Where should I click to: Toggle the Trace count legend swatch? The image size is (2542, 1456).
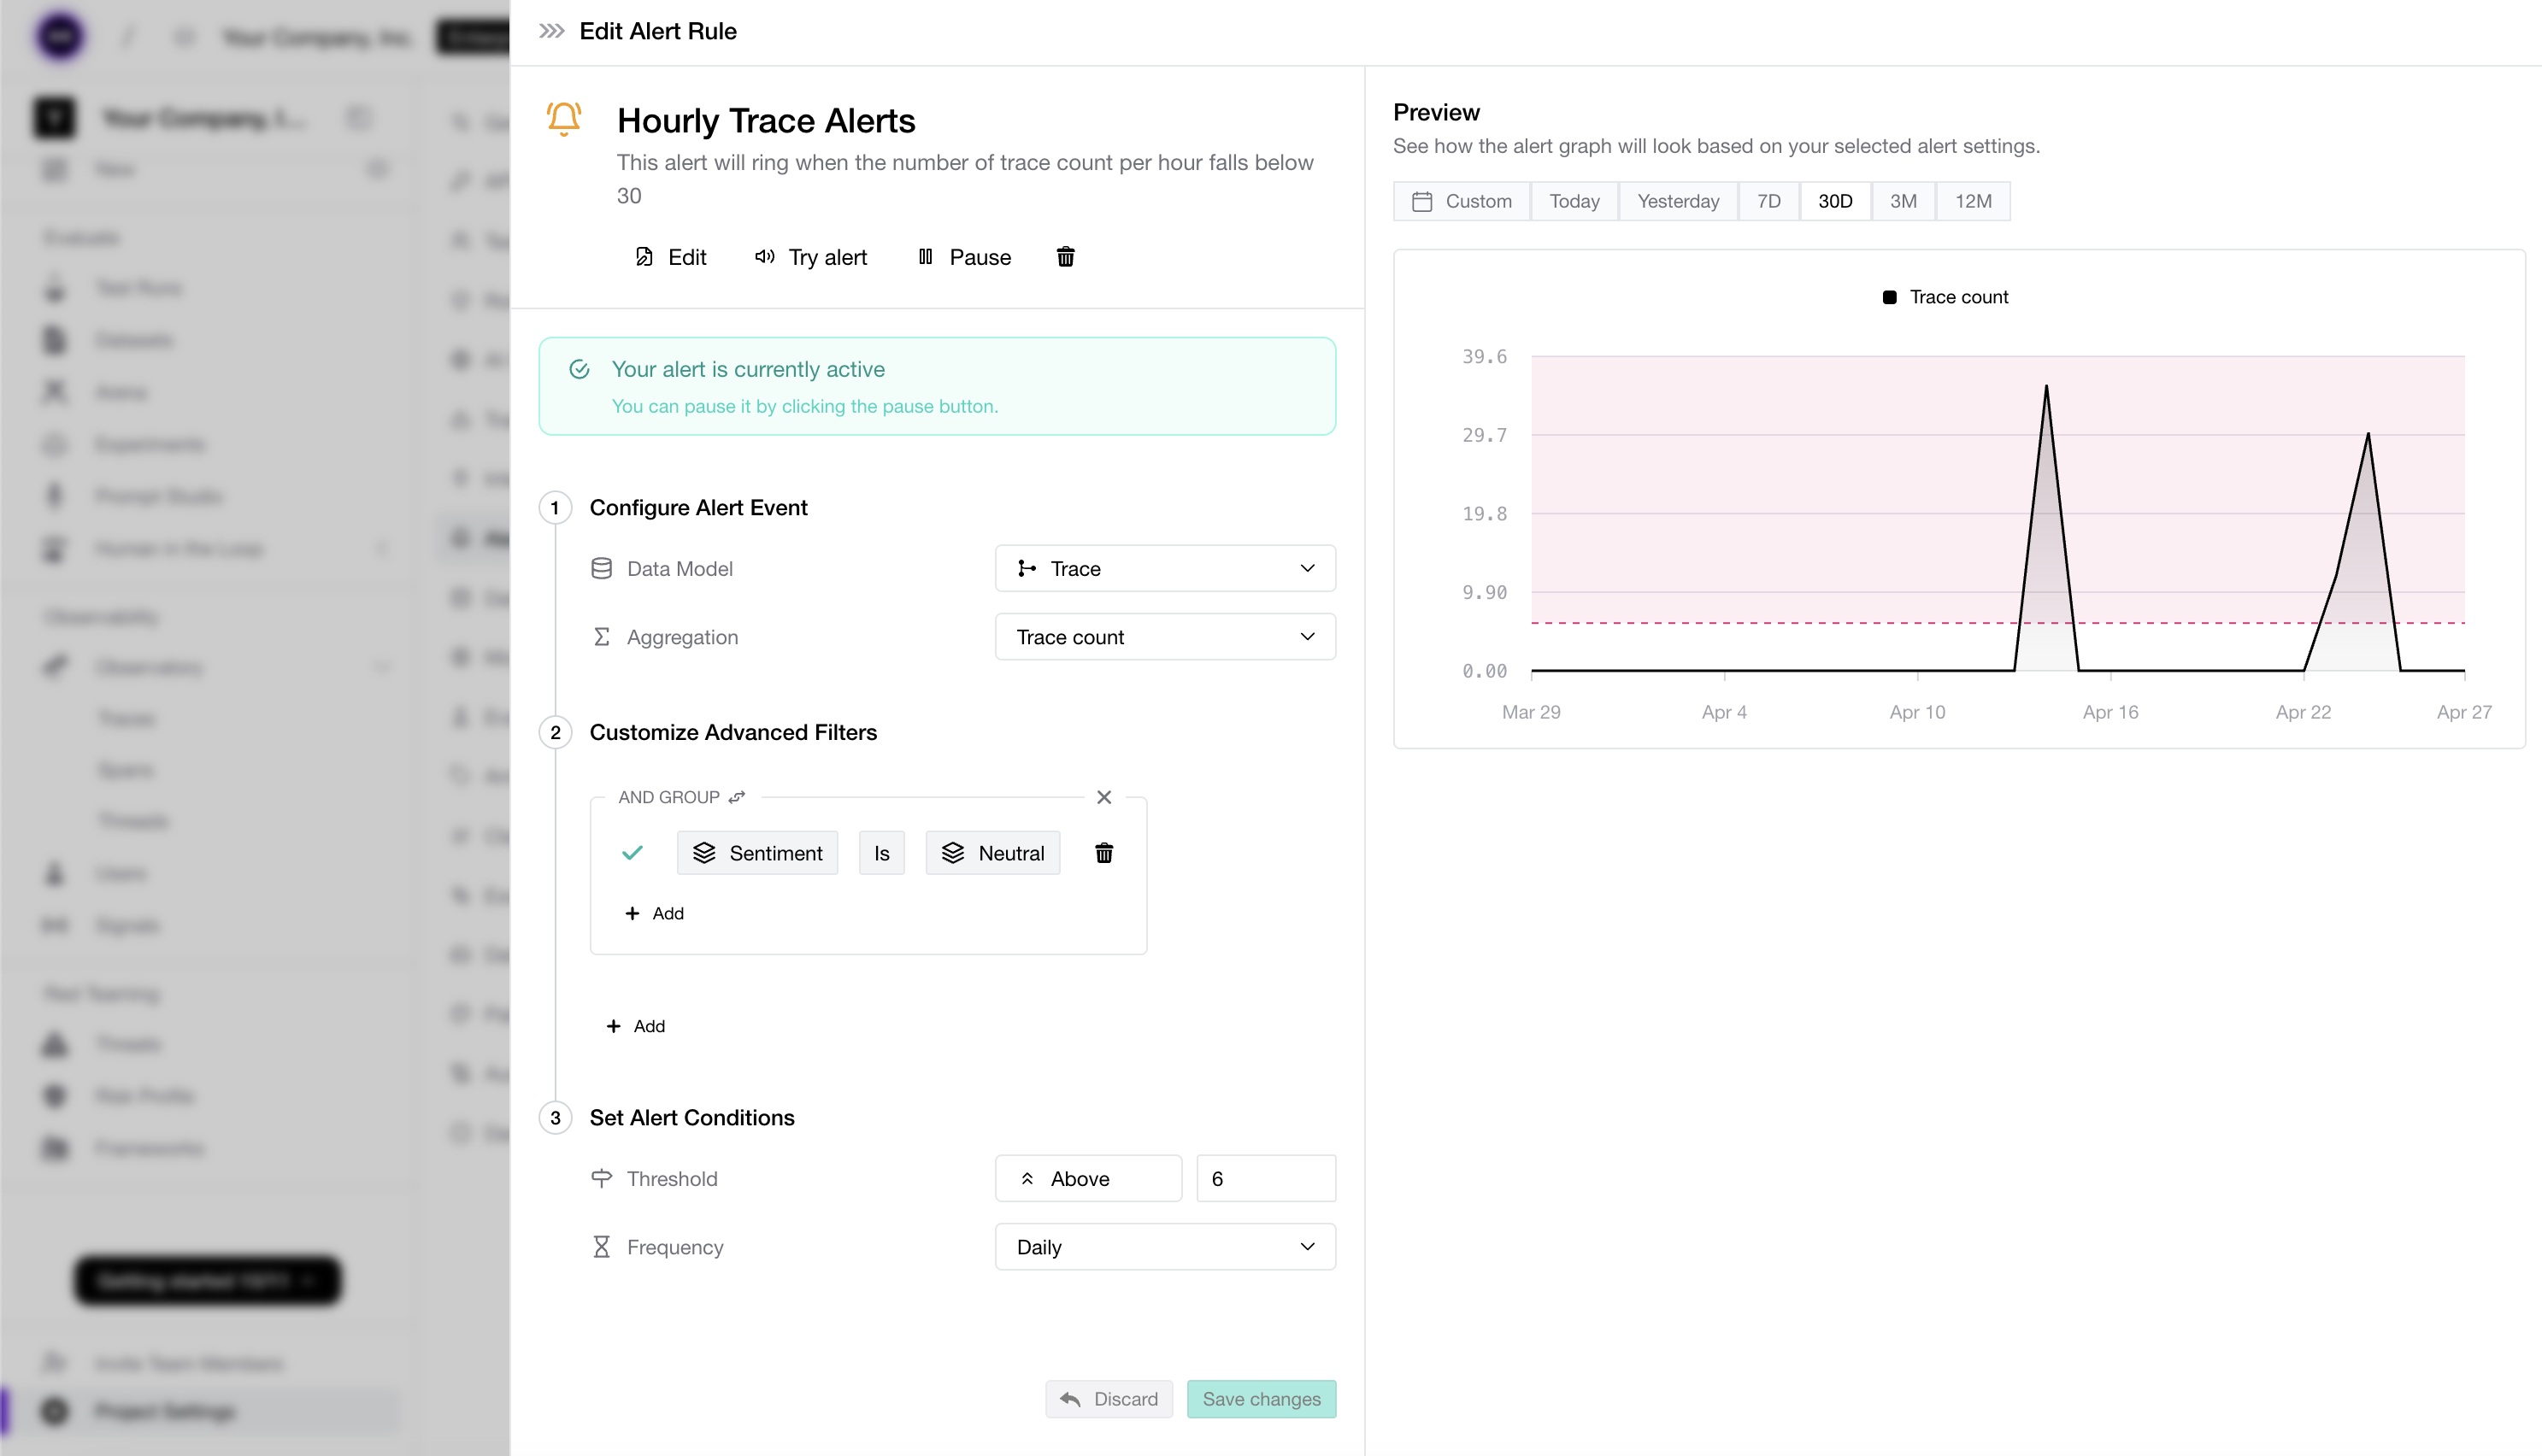(x=1889, y=297)
